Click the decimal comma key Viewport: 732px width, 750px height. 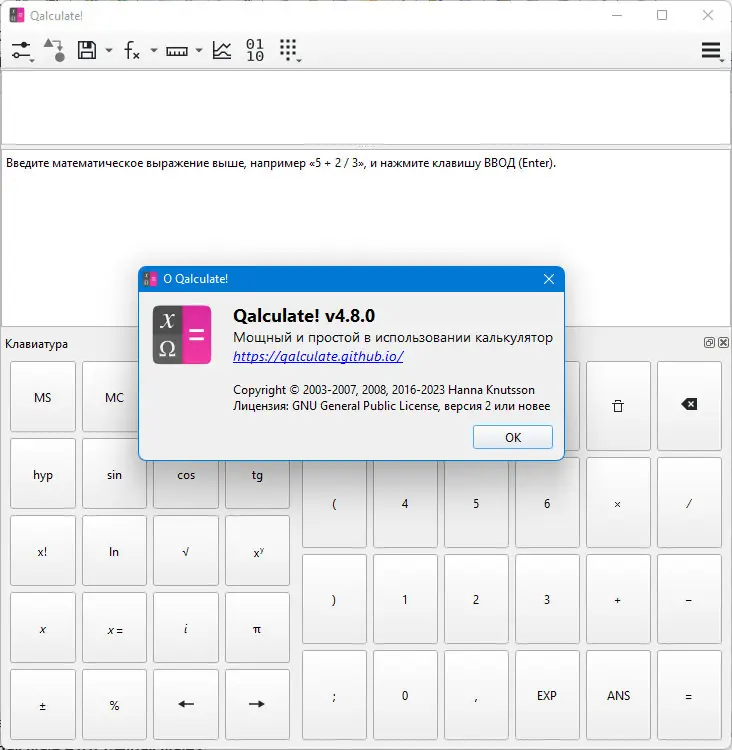[476, 695]
